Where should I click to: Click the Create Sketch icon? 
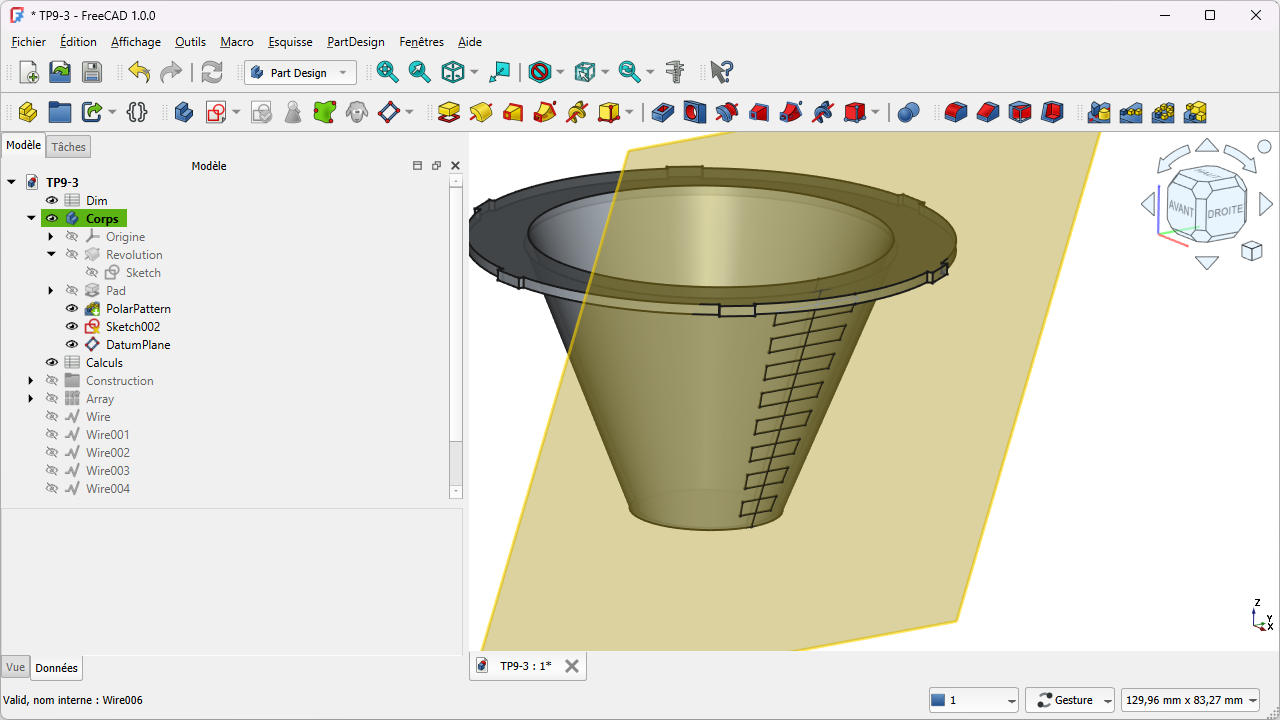point(216,112)
